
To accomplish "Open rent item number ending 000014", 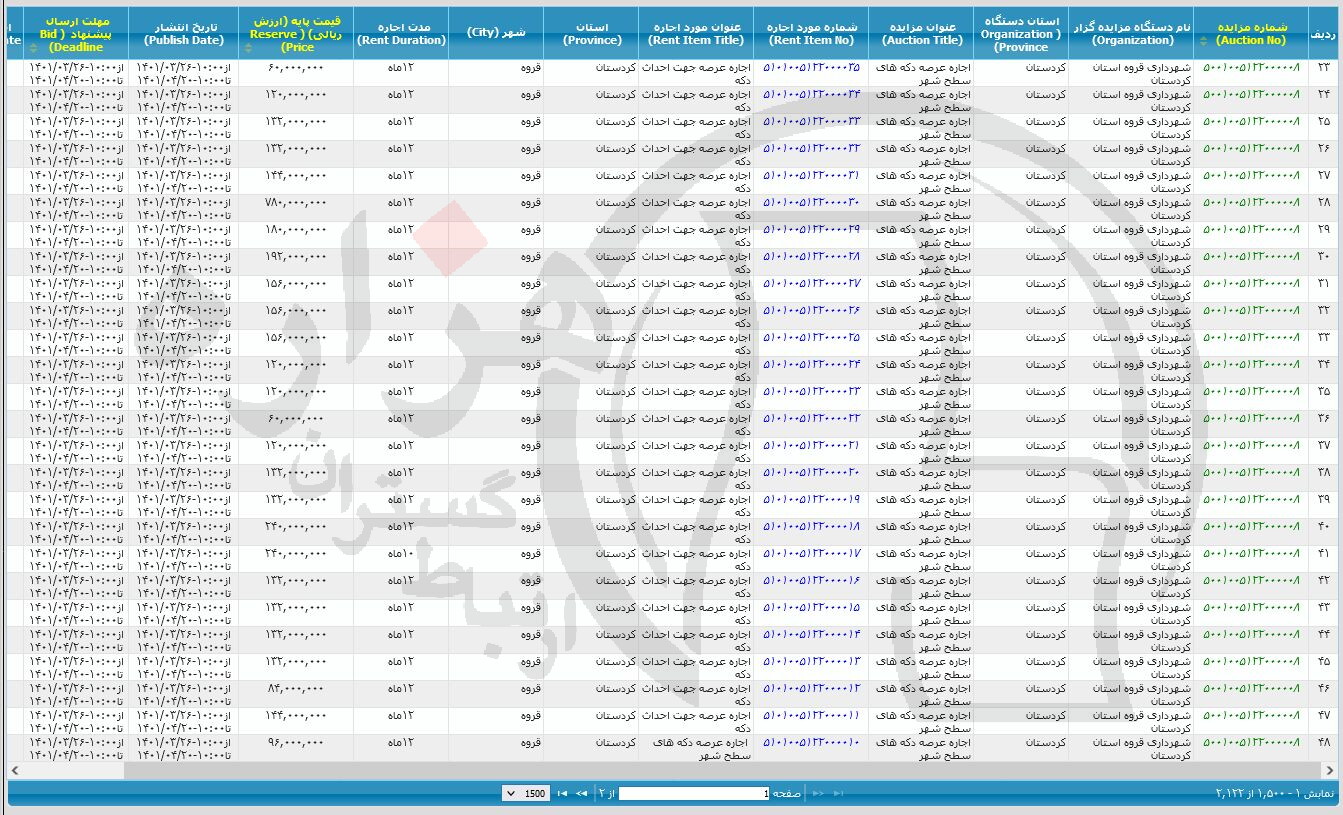I will 811,635.
